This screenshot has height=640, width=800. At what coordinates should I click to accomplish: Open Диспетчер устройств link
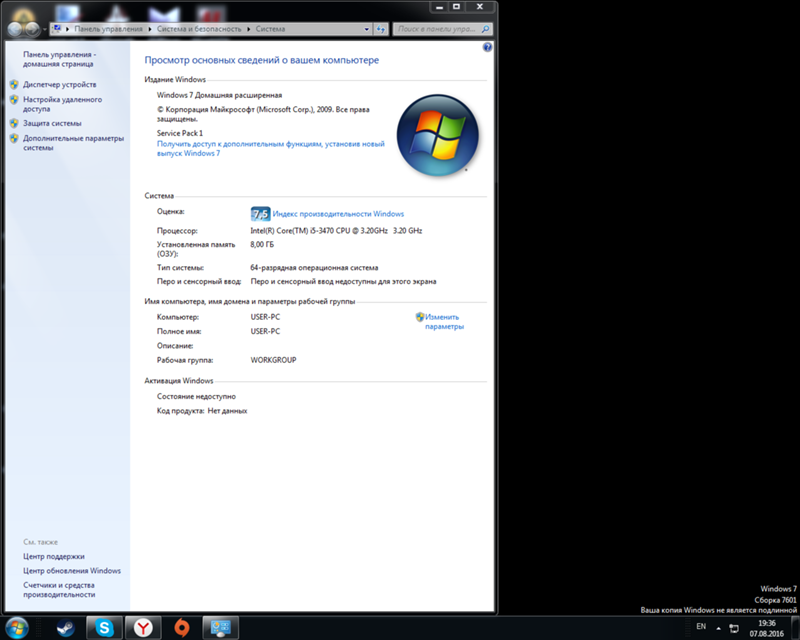60,84
